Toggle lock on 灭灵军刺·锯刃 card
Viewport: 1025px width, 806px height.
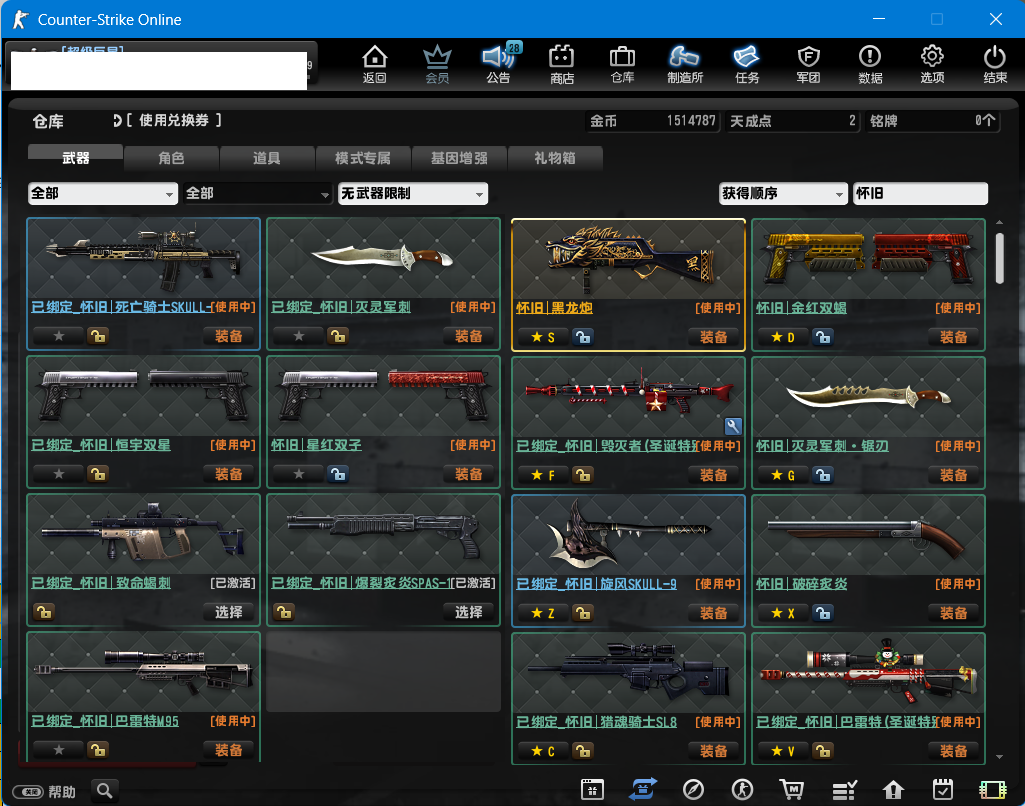point(822,475)
